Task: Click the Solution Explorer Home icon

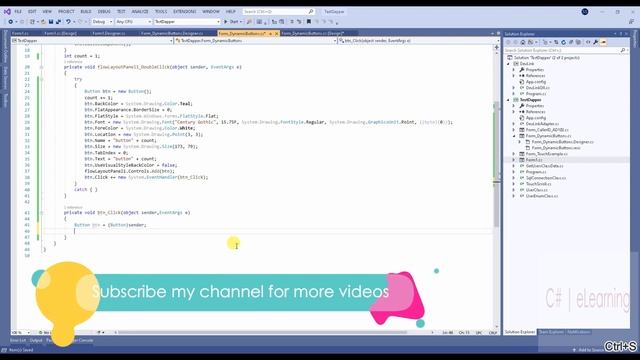Action: click(x=522, y=42)
